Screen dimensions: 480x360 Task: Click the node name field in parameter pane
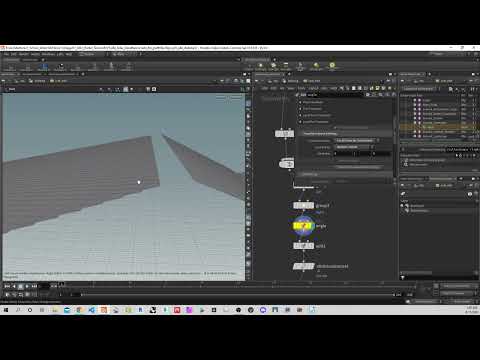click(335, 95)
